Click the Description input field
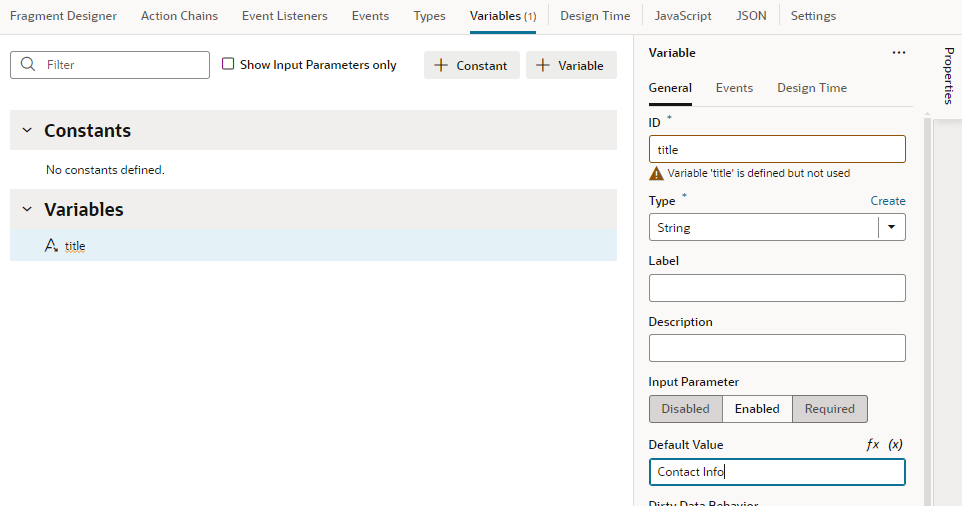Screen dimensions: 962x506 (x=777, y=348)
